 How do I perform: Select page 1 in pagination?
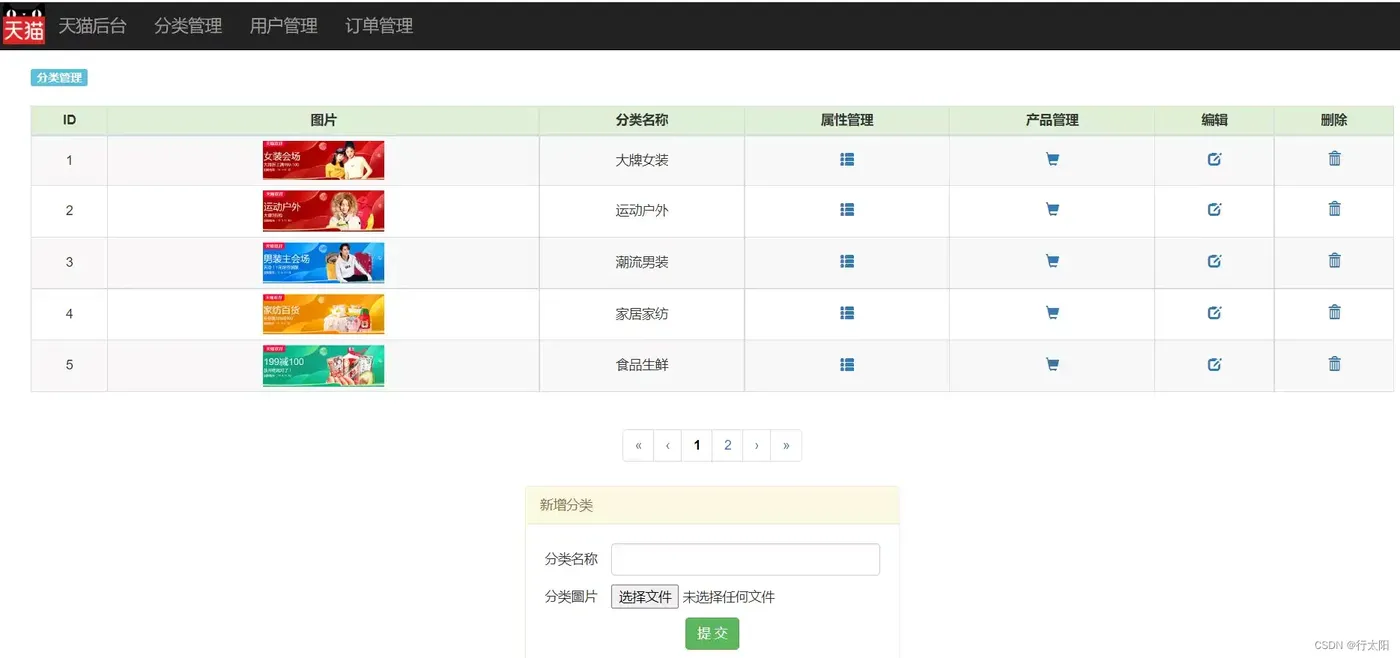click(697, 446)
